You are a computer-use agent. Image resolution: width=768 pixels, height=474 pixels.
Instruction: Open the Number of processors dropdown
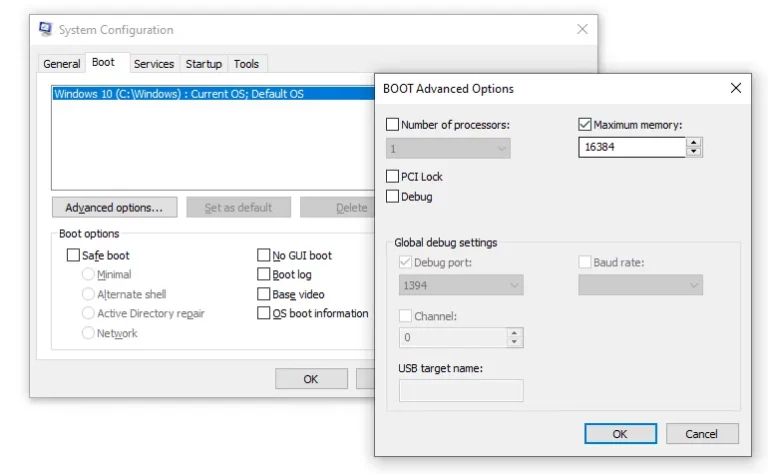point(448,148)
